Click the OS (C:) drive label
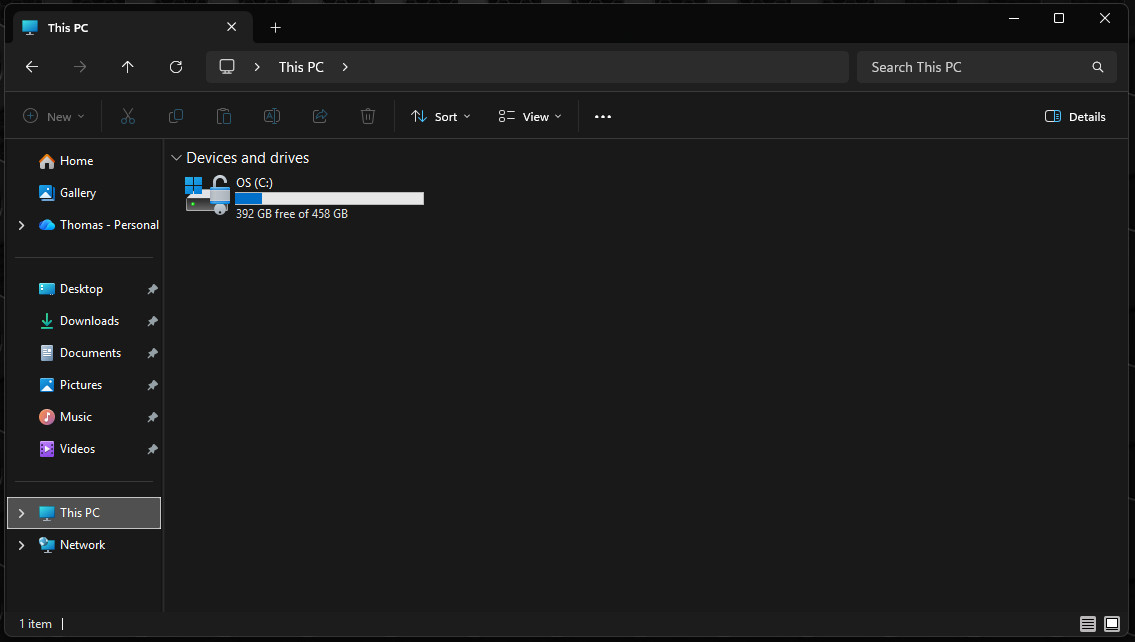 click(x=254, y=182)
